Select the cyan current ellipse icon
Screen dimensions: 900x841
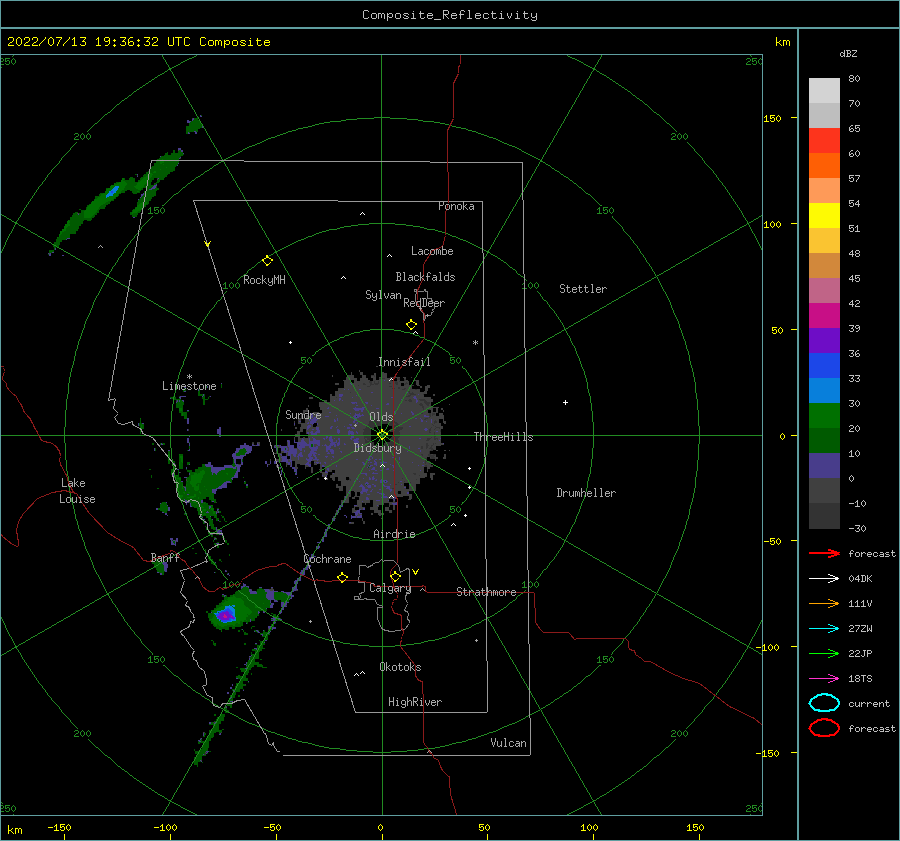tap(824, 703)
